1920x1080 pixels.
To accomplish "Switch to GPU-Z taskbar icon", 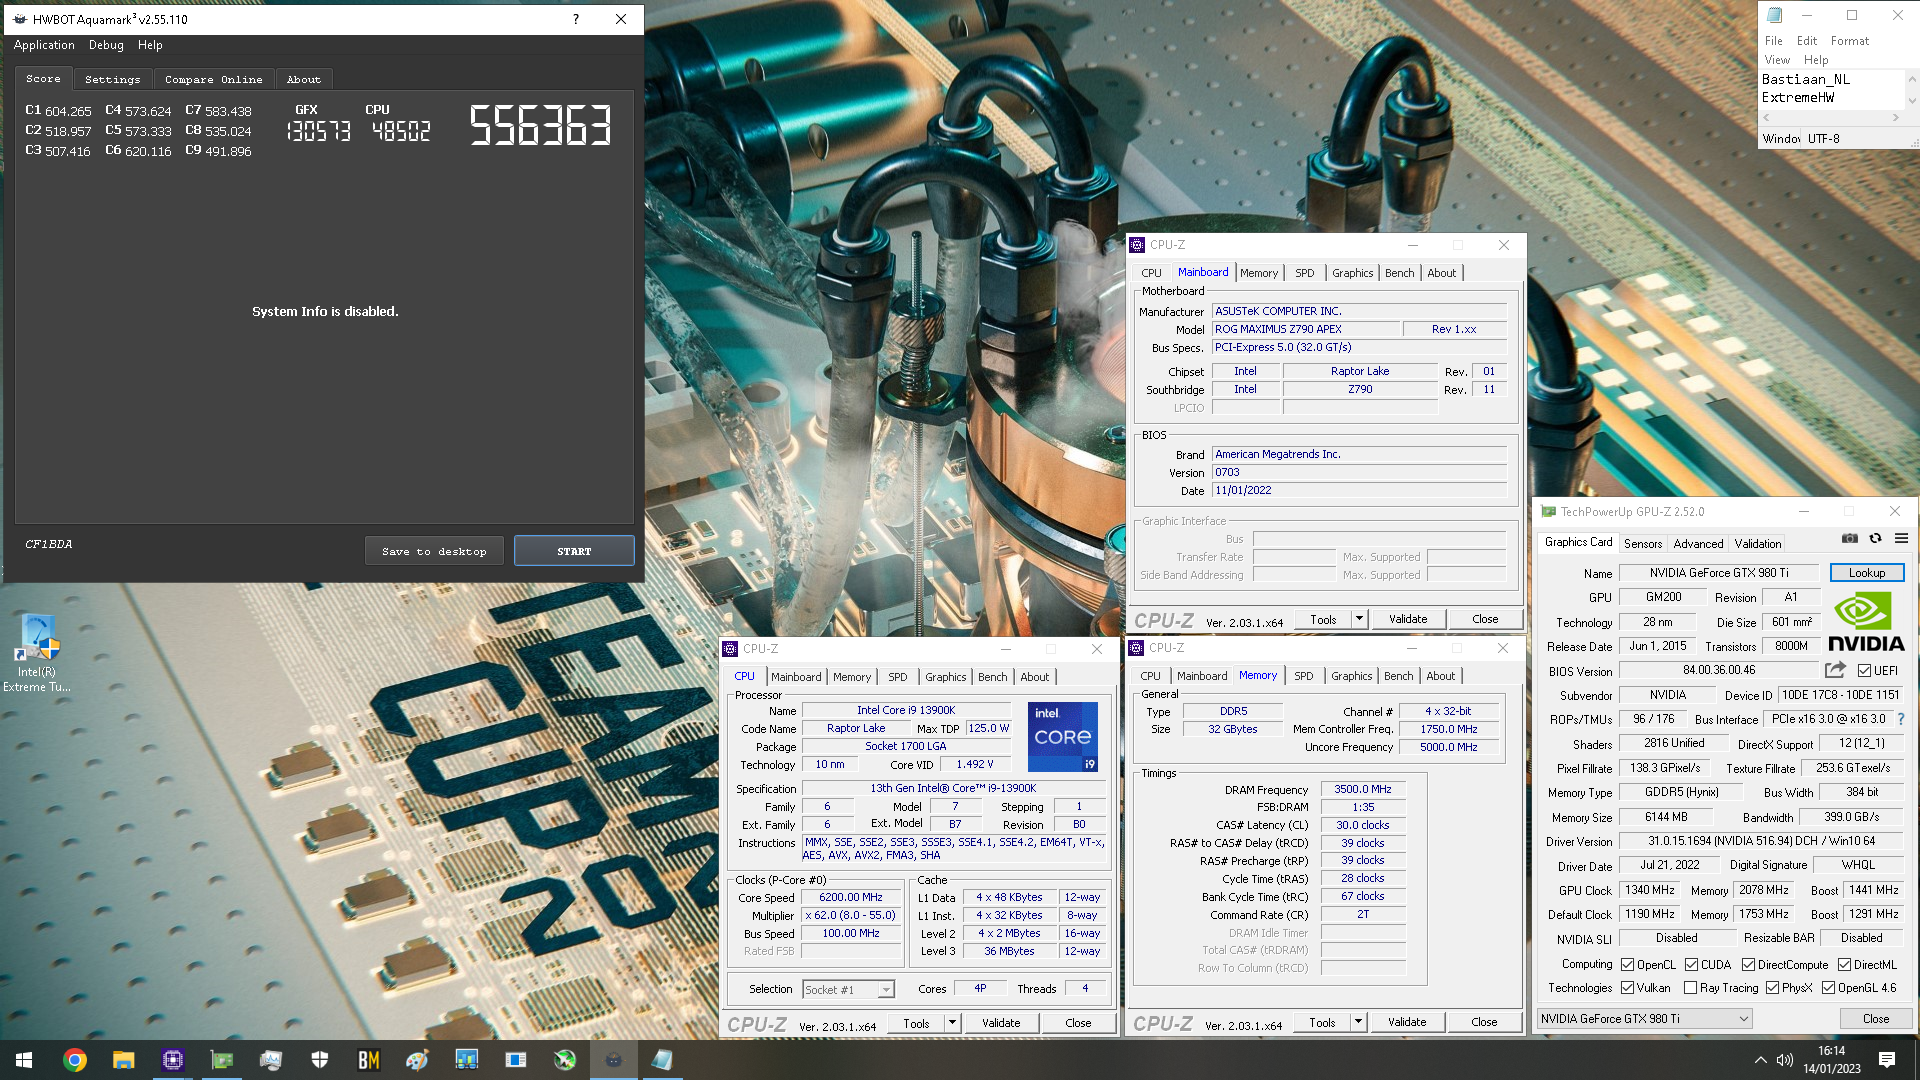I will (x=222, y=1060).
